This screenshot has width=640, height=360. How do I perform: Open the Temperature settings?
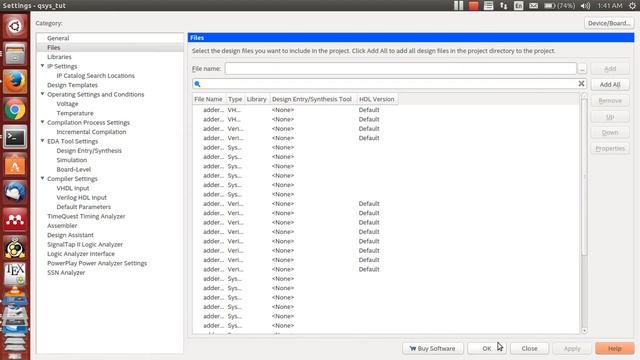(75, 113)
